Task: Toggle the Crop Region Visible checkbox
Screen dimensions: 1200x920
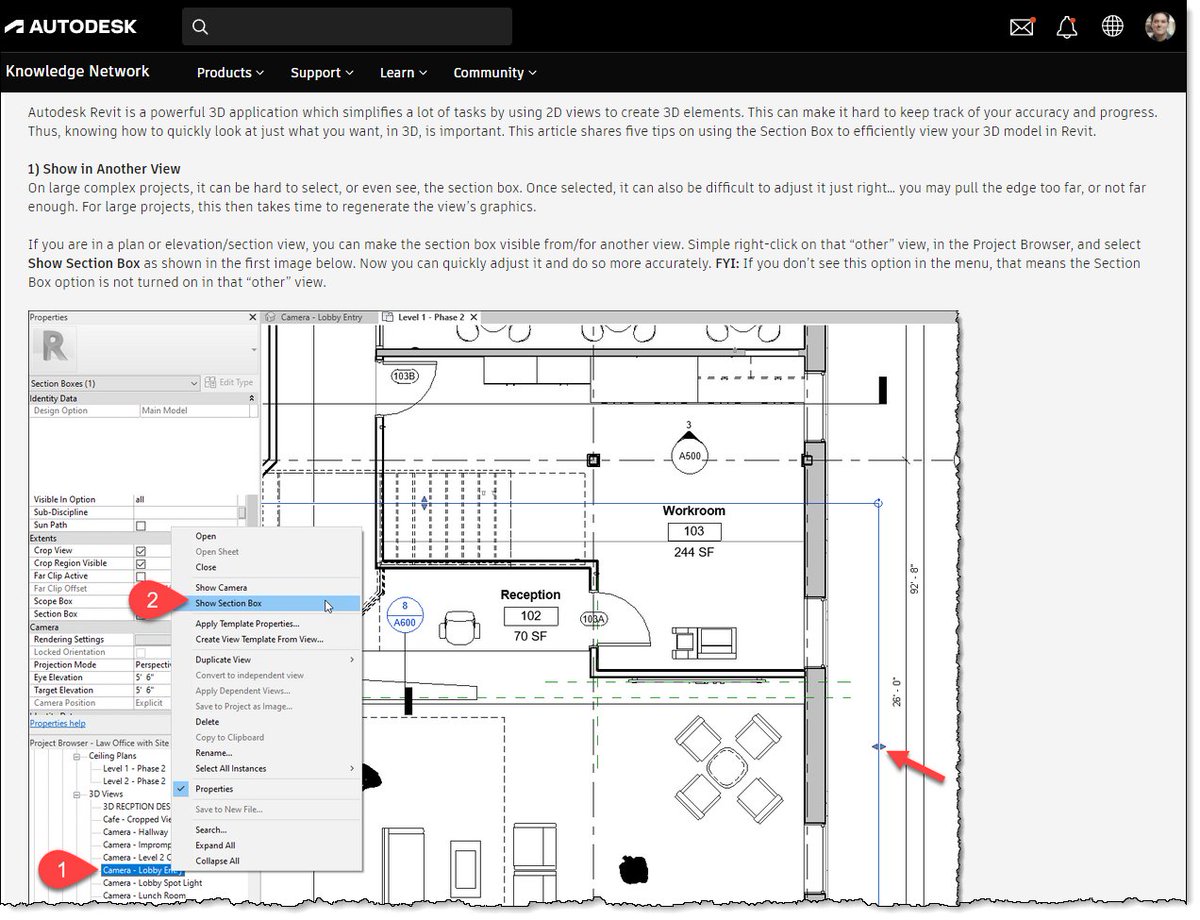Action: [141, 564]
